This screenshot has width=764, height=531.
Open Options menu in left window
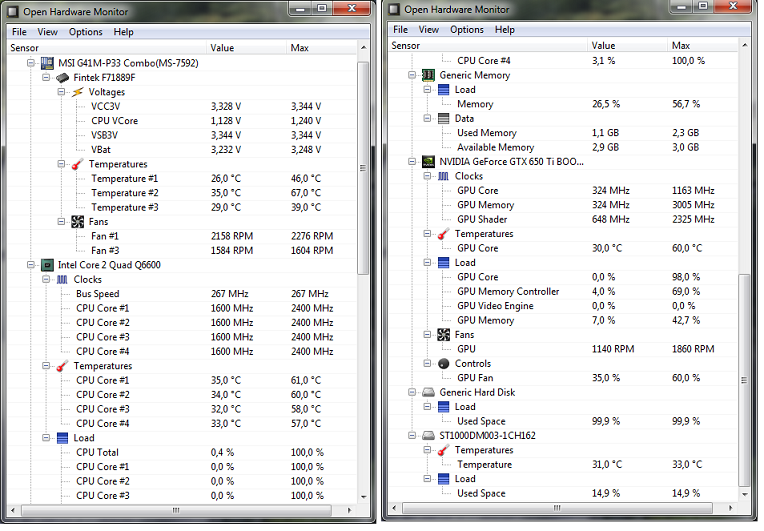pos(86,32)
